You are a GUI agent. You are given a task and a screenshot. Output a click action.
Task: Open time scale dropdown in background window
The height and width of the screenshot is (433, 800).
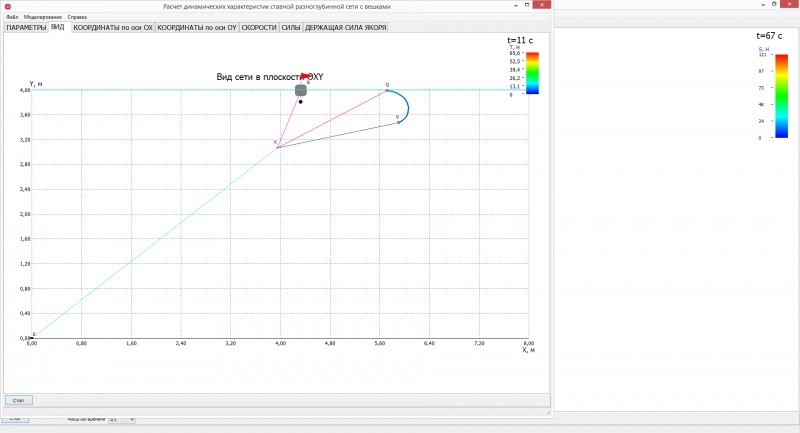(x=121, y=419)
